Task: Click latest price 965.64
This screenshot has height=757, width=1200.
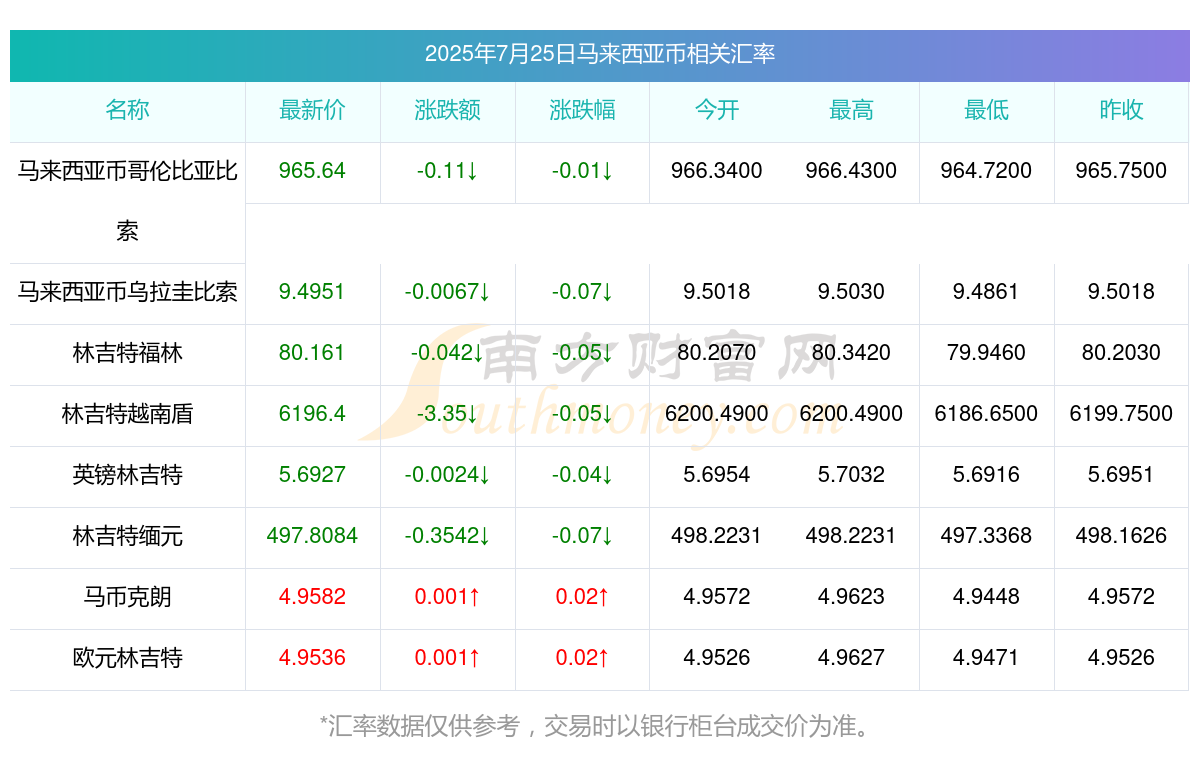Action: tap(312, 171)
